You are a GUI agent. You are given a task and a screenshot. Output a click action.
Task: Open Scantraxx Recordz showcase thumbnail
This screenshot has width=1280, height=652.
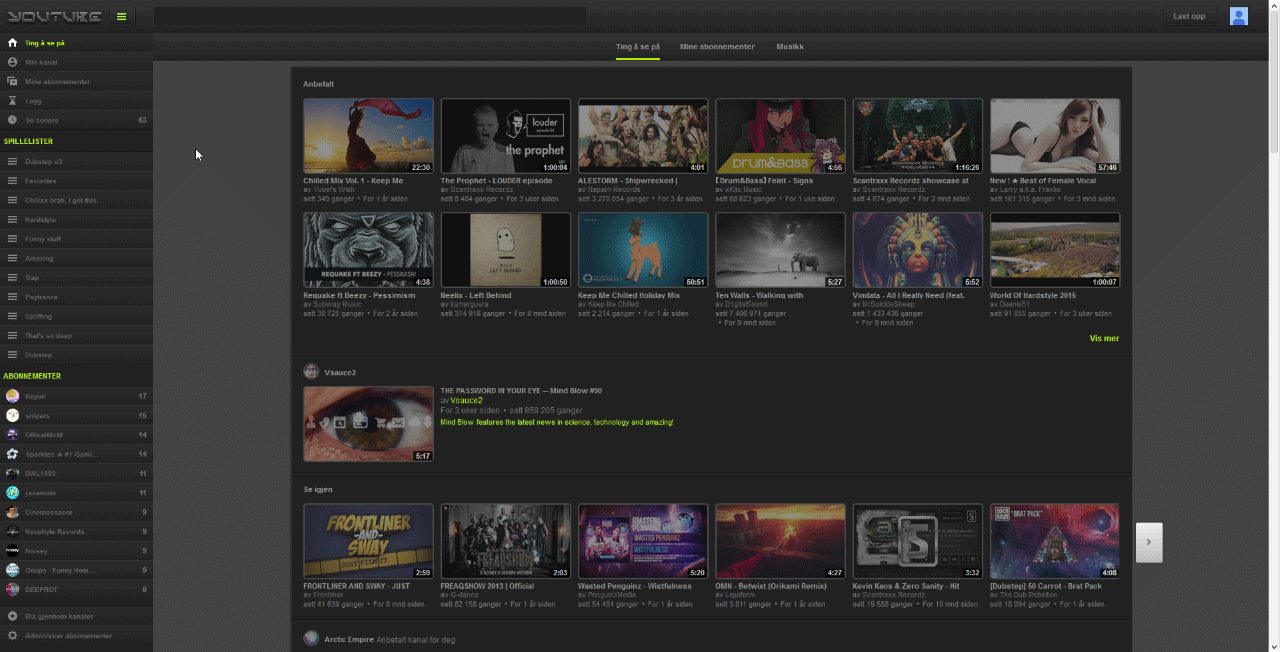click(918, 136)
